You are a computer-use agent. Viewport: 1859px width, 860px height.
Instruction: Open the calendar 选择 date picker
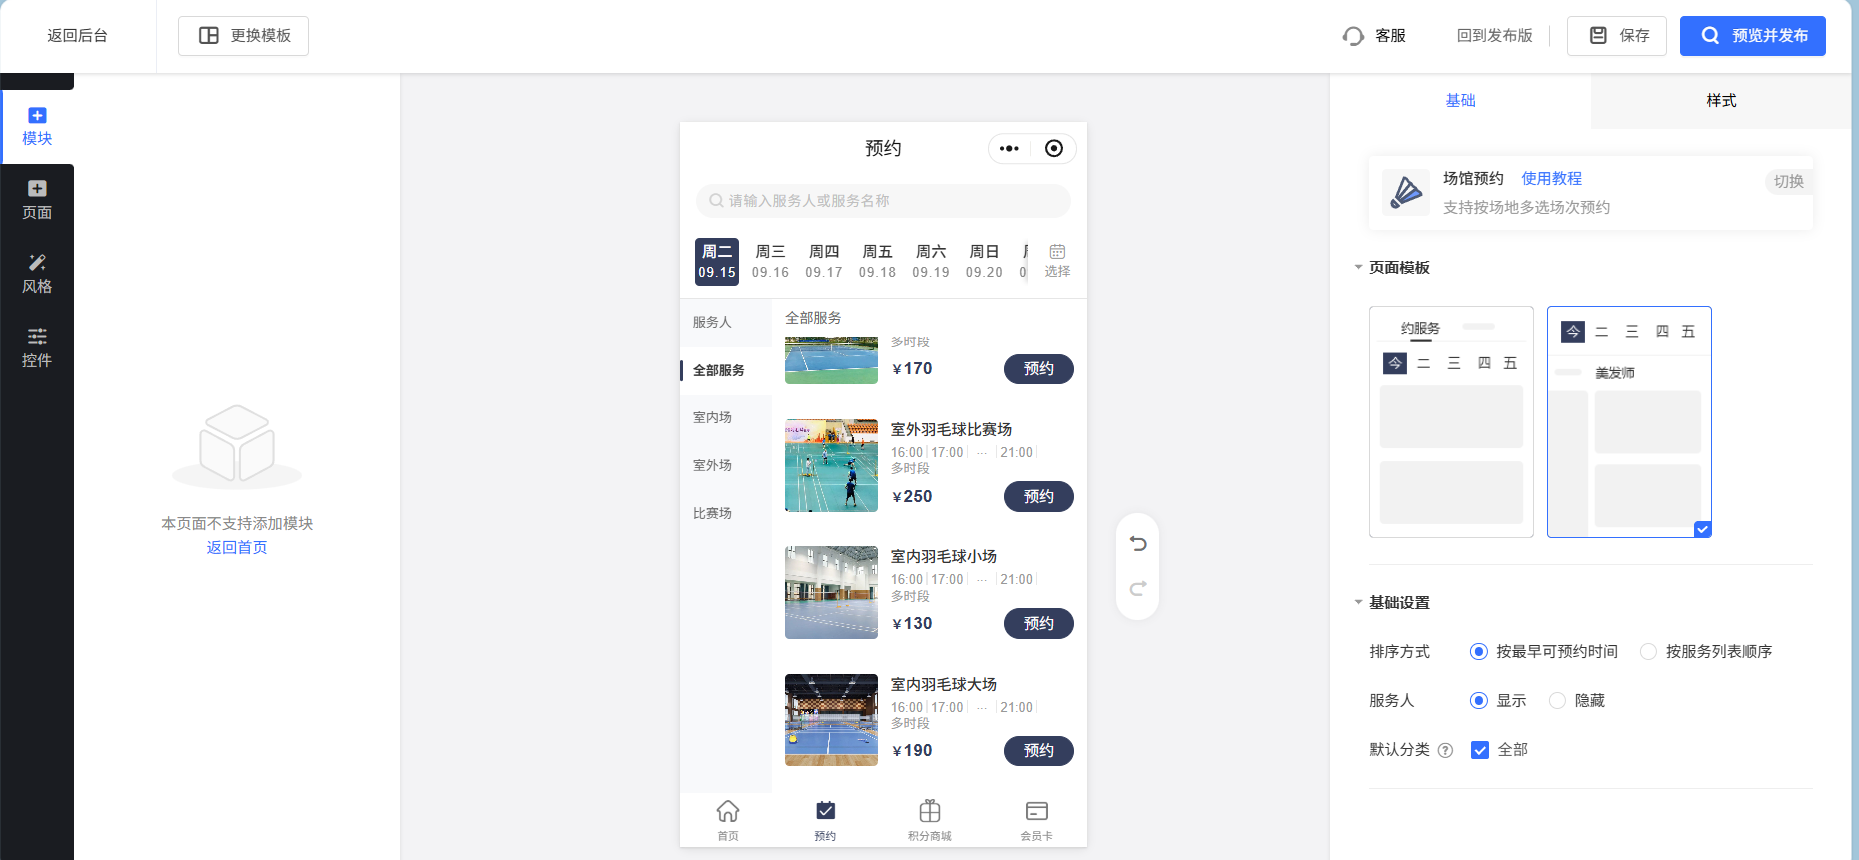pos(1057,260)
